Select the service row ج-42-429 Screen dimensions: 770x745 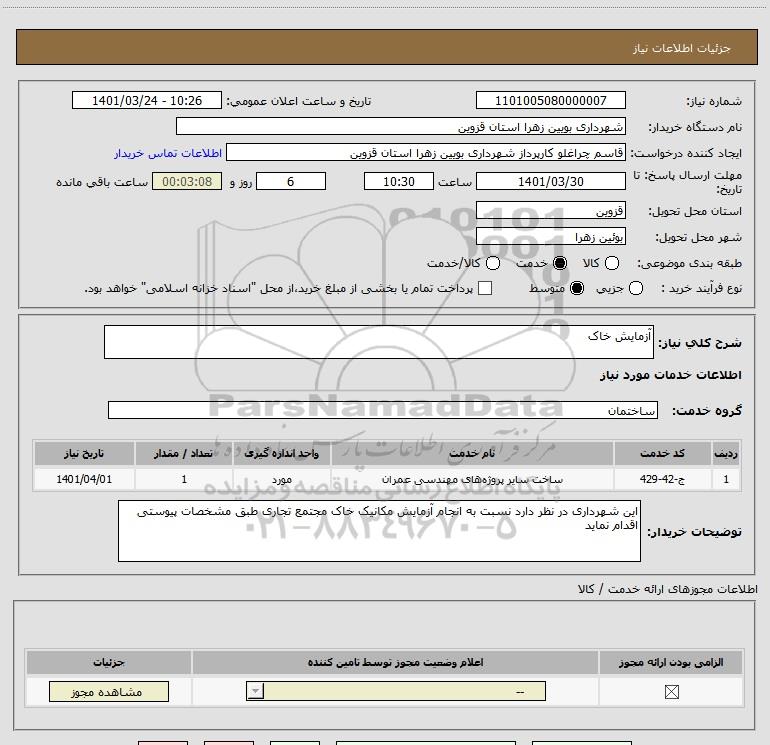click(x=386, y=479)
